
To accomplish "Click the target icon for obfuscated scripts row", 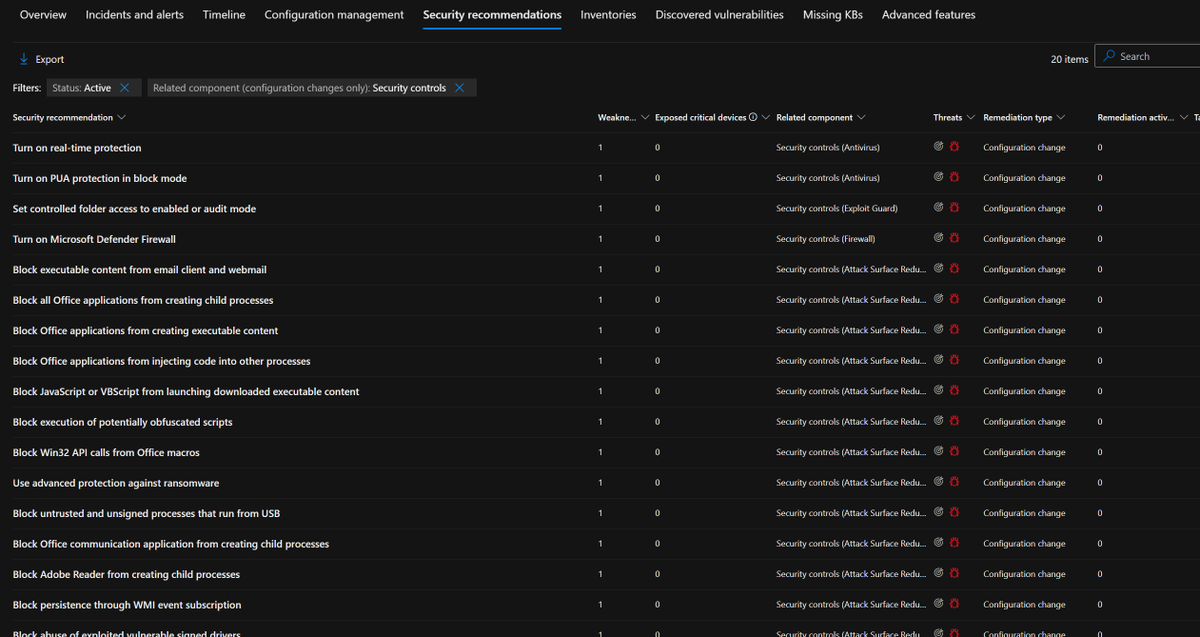I will [939, 421].
